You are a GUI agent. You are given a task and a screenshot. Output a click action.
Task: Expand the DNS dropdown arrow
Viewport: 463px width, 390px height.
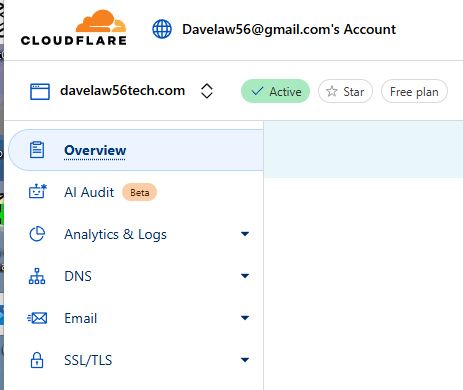pyautogui.click(x=245, y=276)
